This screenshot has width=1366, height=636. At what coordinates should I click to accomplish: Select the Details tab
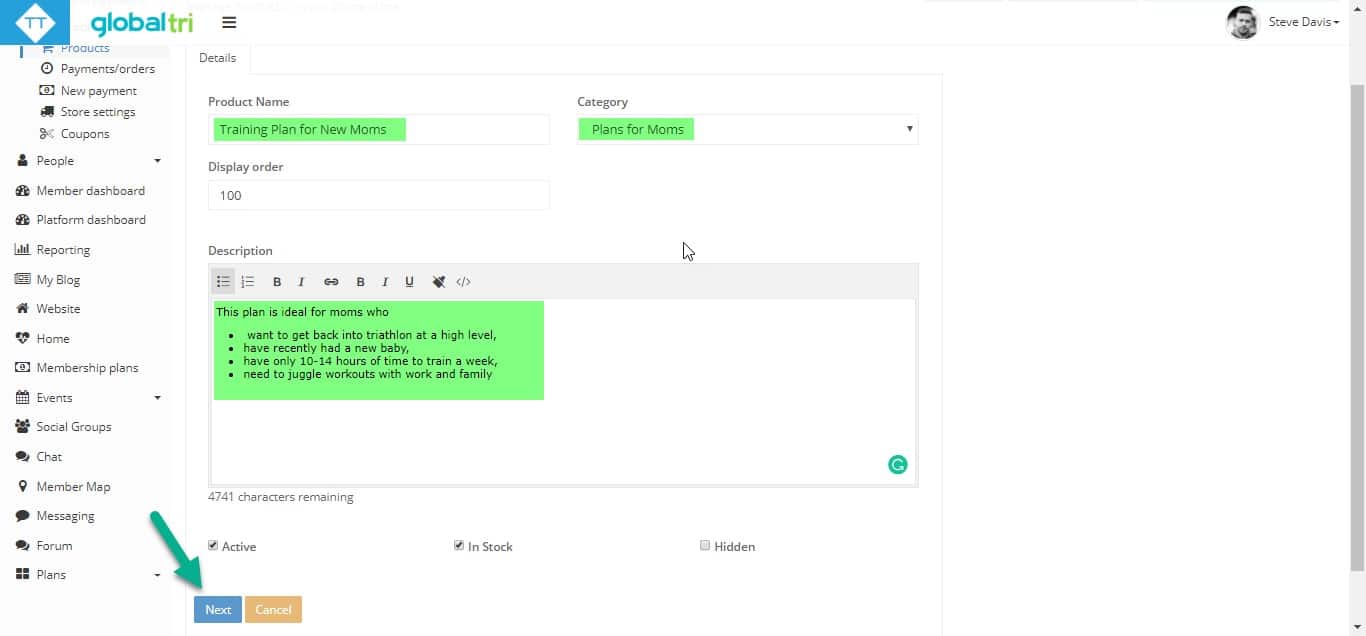217,58
